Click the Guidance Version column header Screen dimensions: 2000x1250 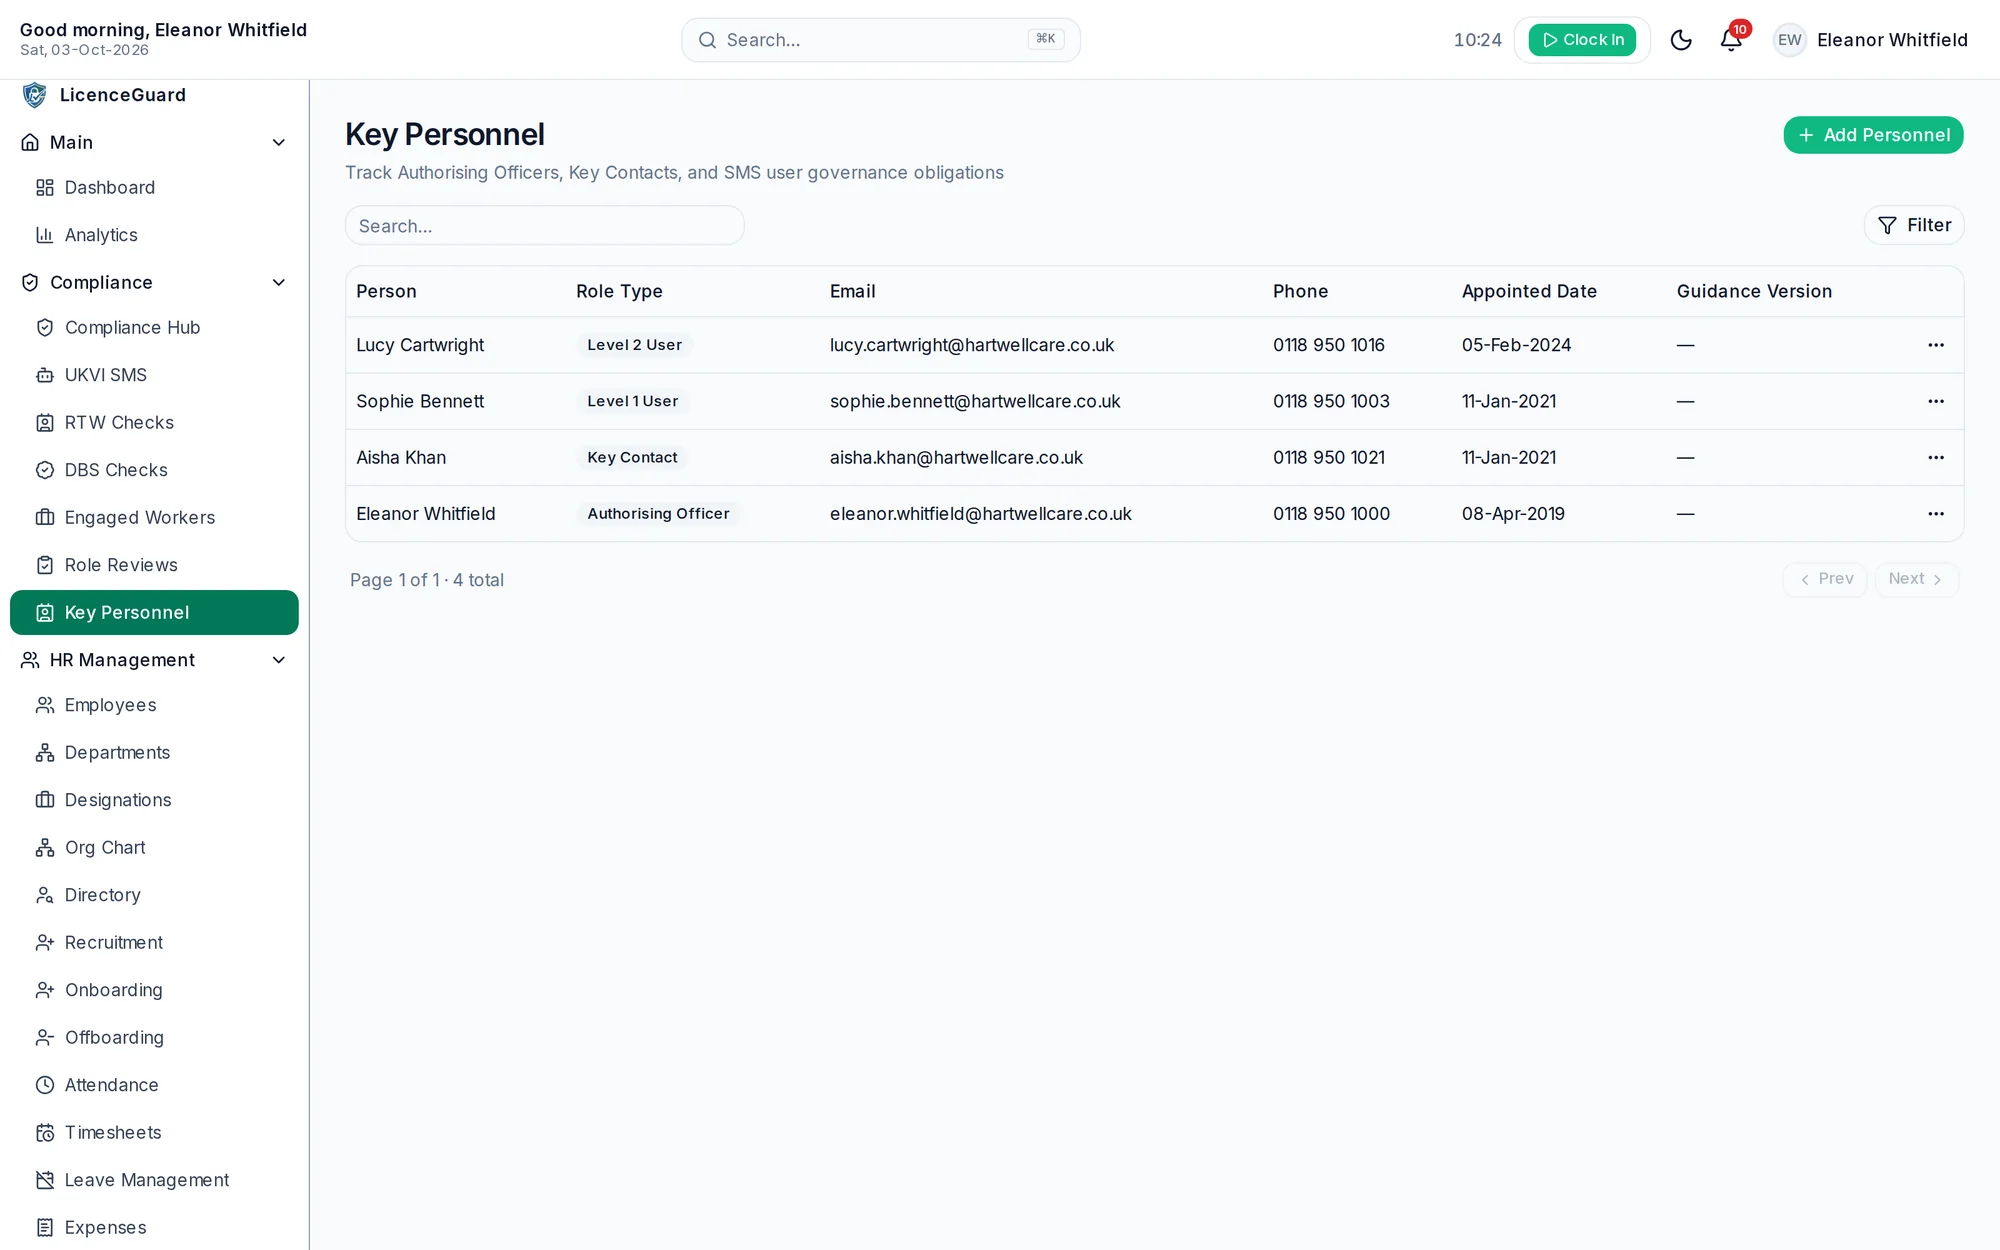tap(1754, 291)
